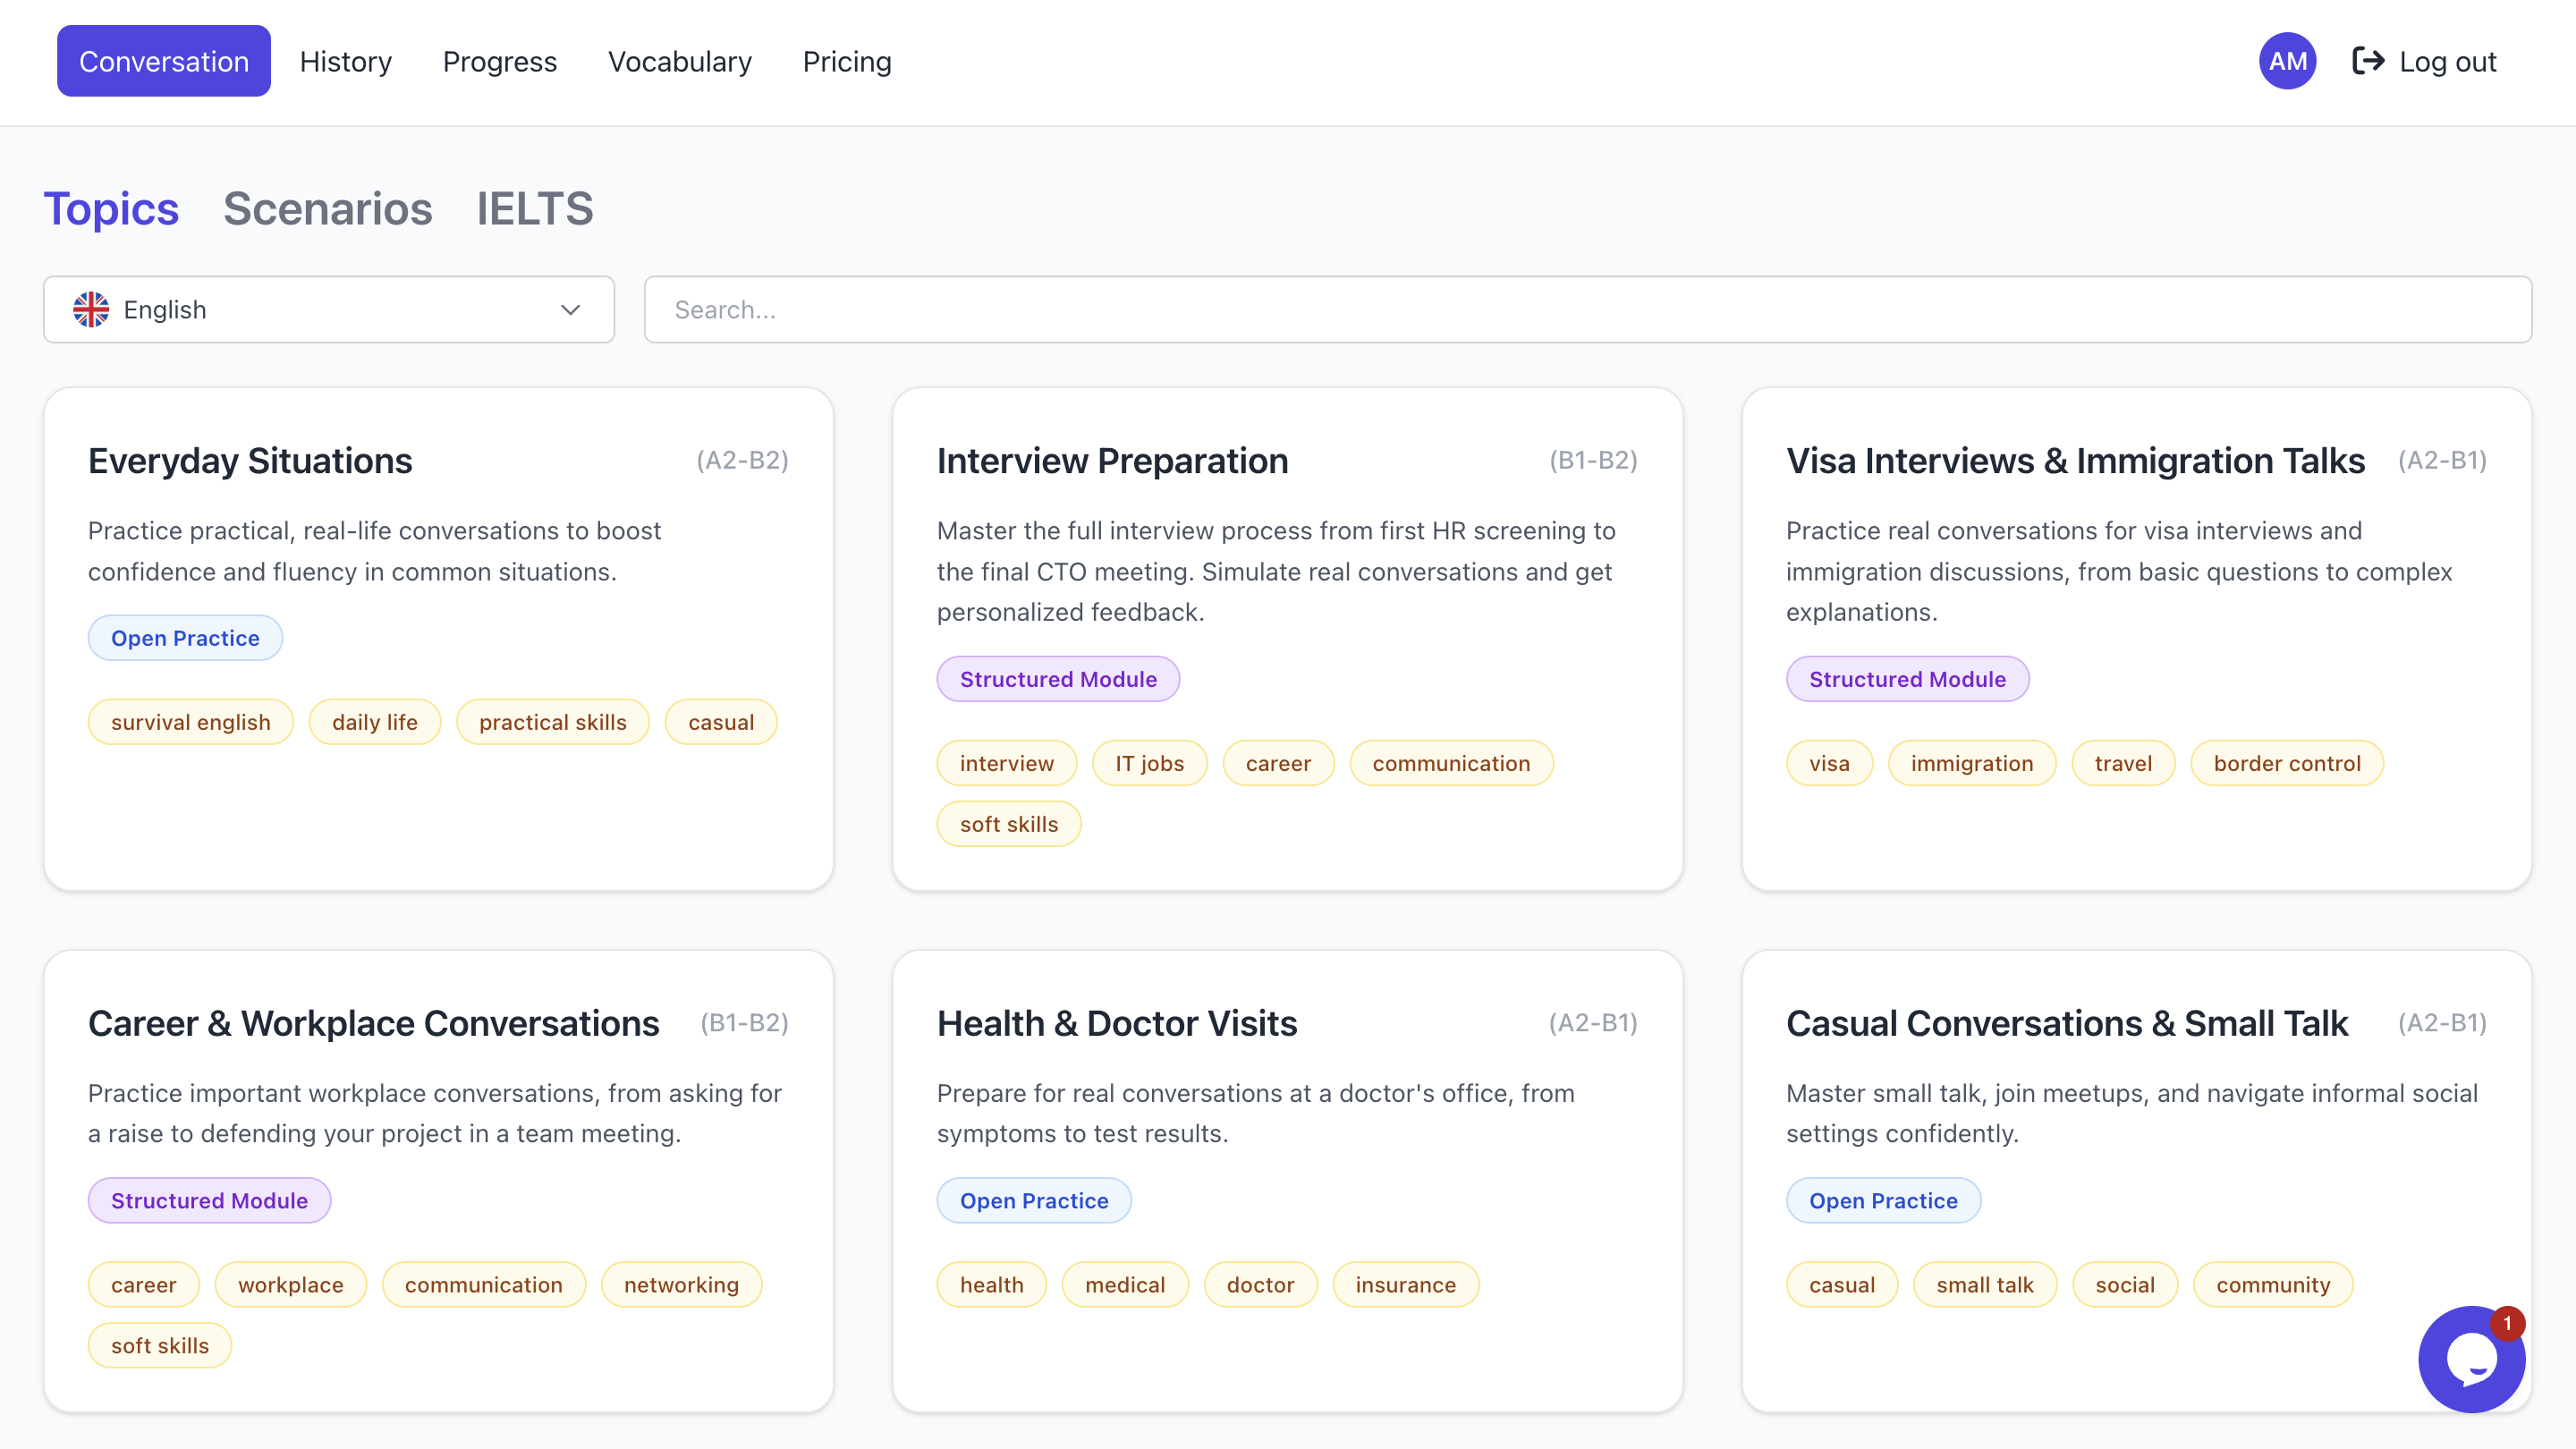The height and width of the screenshot is (1449, 2576).
Task: Go to the Vocabulary page
Action: (679, 61)
